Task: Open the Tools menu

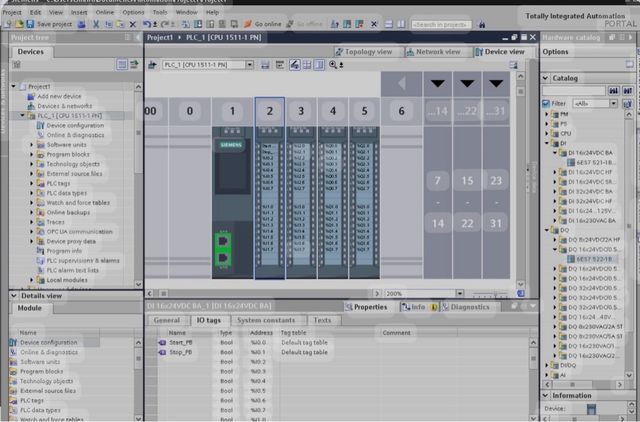Action: pos(160,12)
